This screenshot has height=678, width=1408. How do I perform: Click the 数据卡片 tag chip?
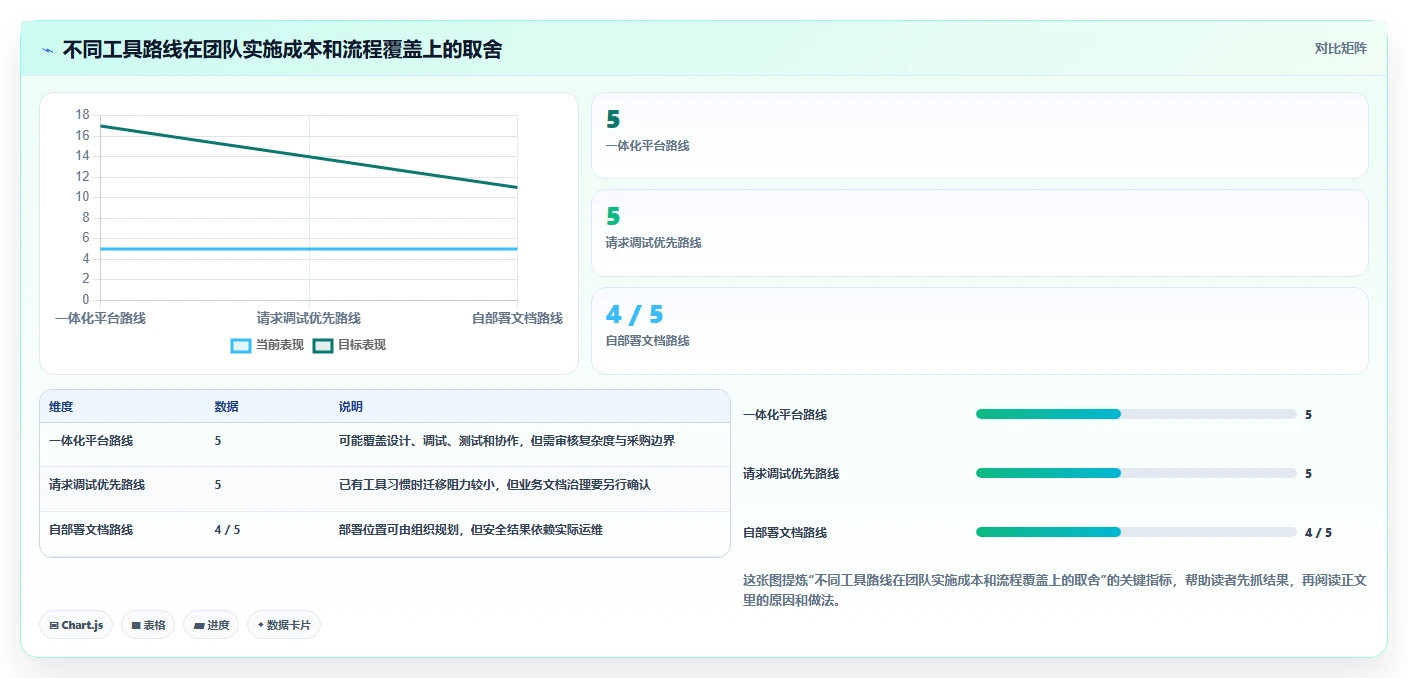point(284,625)
